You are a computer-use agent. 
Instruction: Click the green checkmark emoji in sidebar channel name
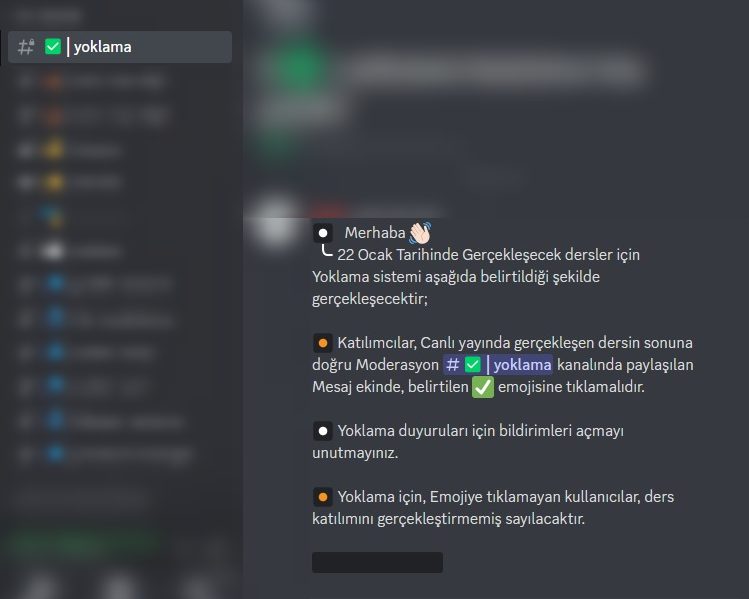[53, 46]
